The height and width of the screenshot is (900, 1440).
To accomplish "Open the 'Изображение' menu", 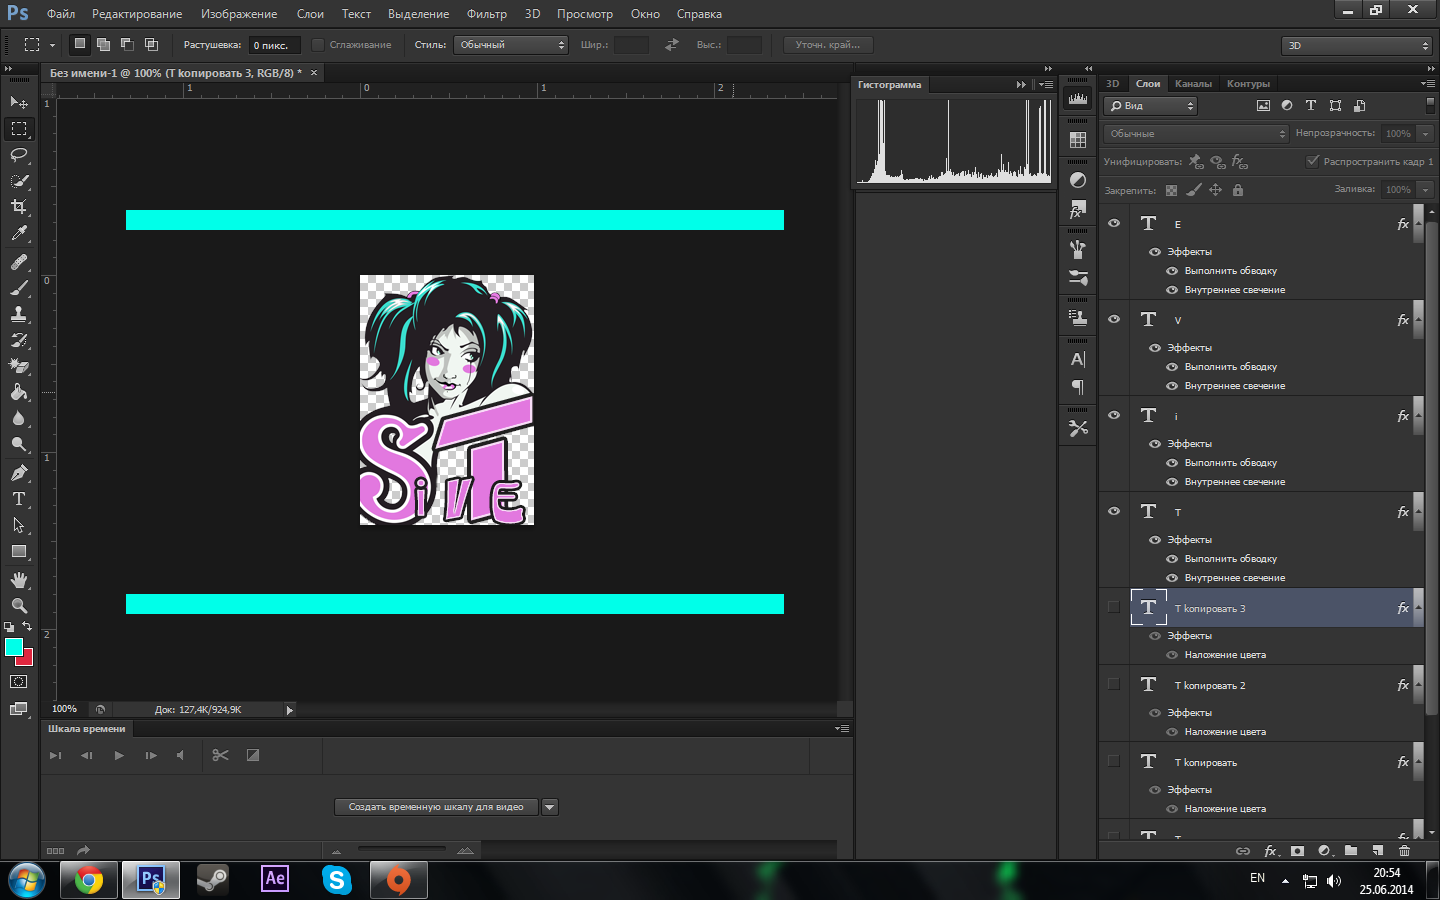I will (239, 14).
